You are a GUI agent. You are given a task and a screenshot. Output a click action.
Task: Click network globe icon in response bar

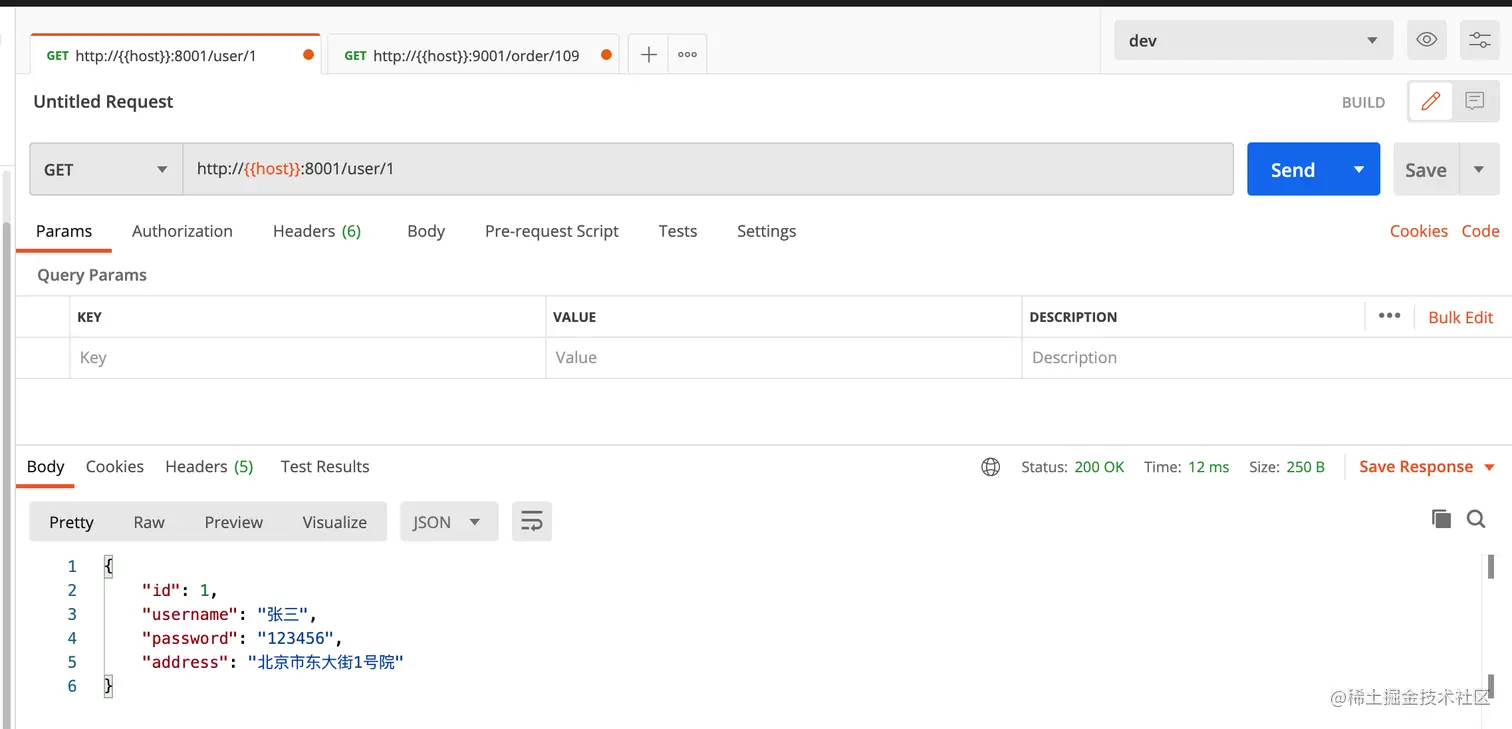click(990, 467)
